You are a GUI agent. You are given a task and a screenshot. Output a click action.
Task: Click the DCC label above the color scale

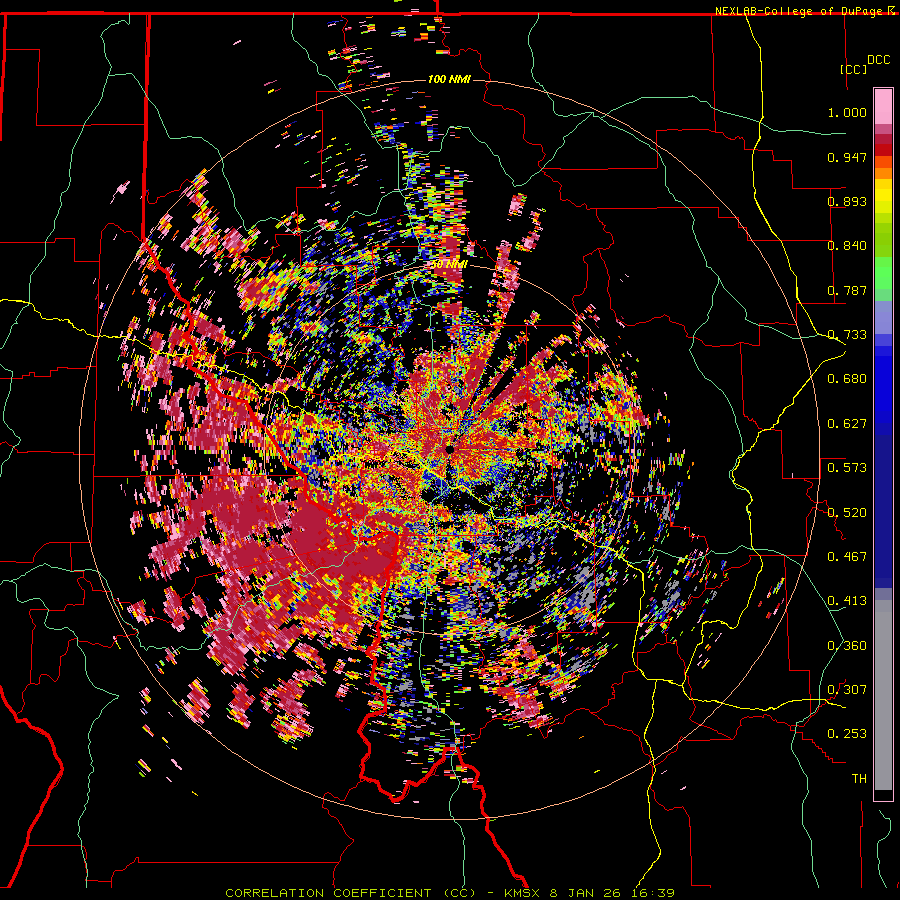(x=878, y=60)
